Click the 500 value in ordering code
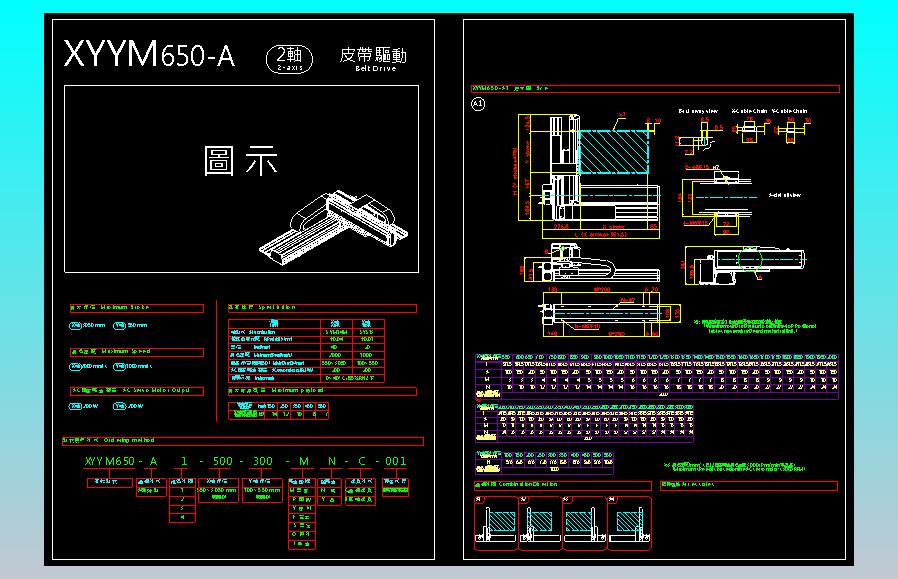The width and height of the screenshot is (898, 579). coord(223,461)
